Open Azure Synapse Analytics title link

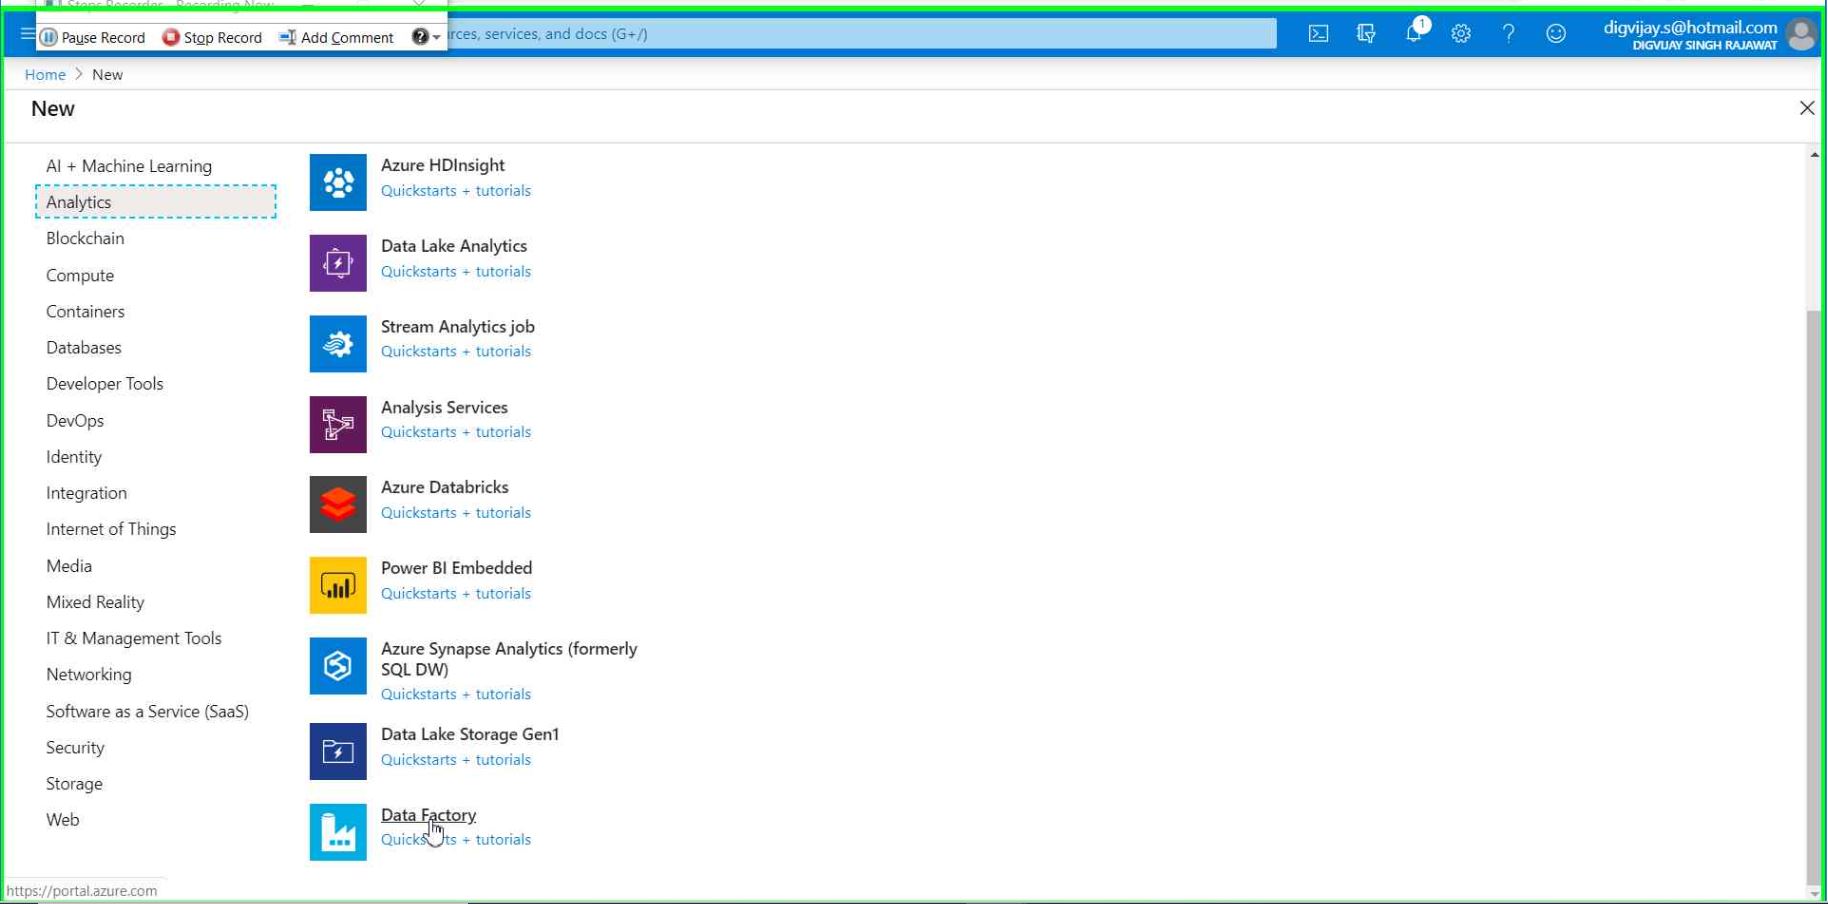tap(509, 659)
